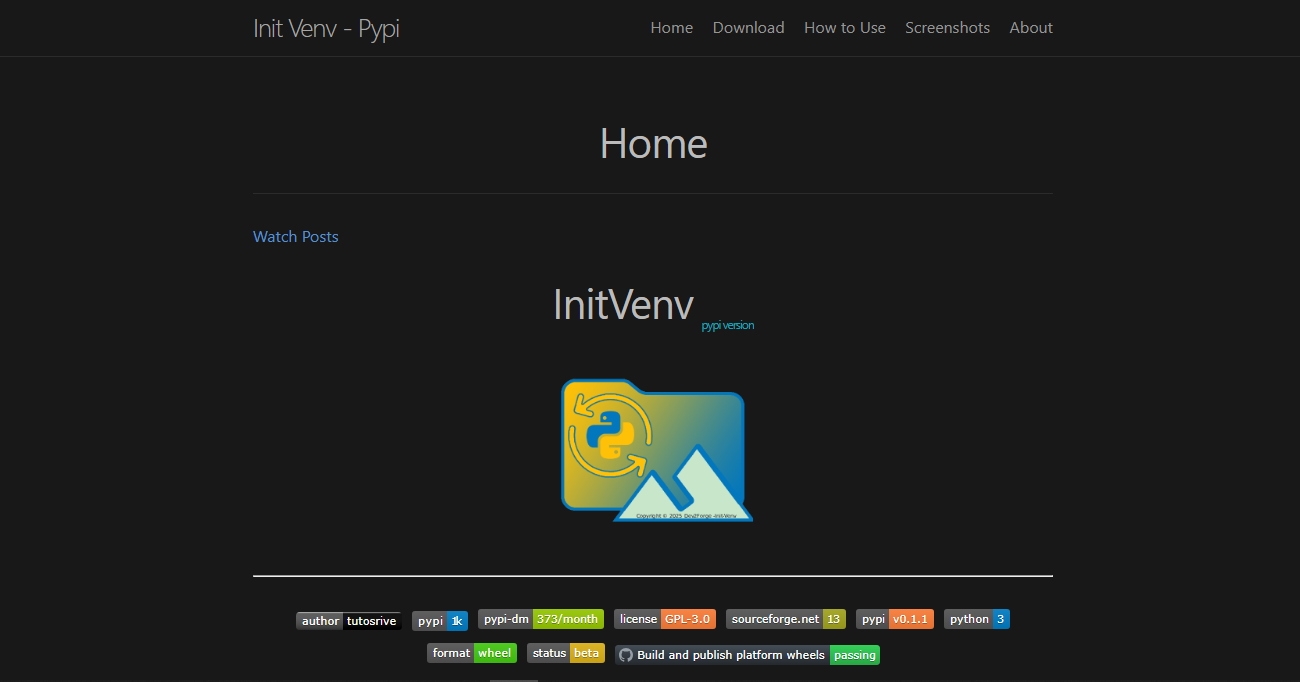Open the pypi-dm 373/month badge
Image resolution: width=1300 pixels, height=682 pixels.
tap(541, 619)
